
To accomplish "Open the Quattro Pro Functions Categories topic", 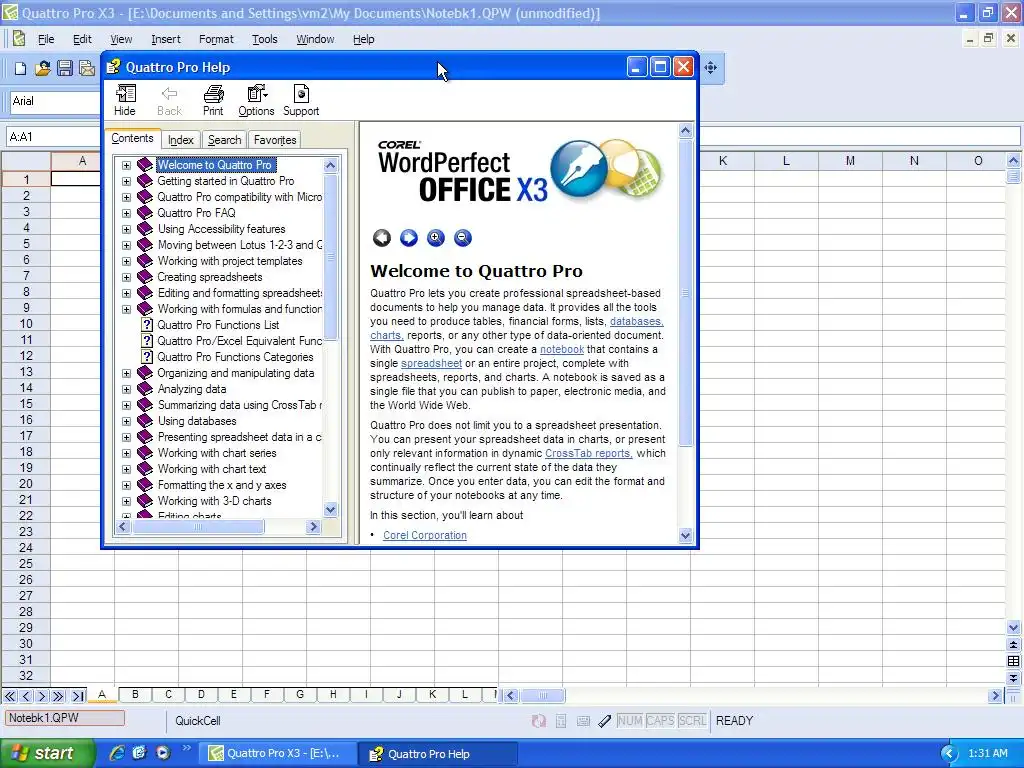I will pyautogui.click(x=235, y=357).
